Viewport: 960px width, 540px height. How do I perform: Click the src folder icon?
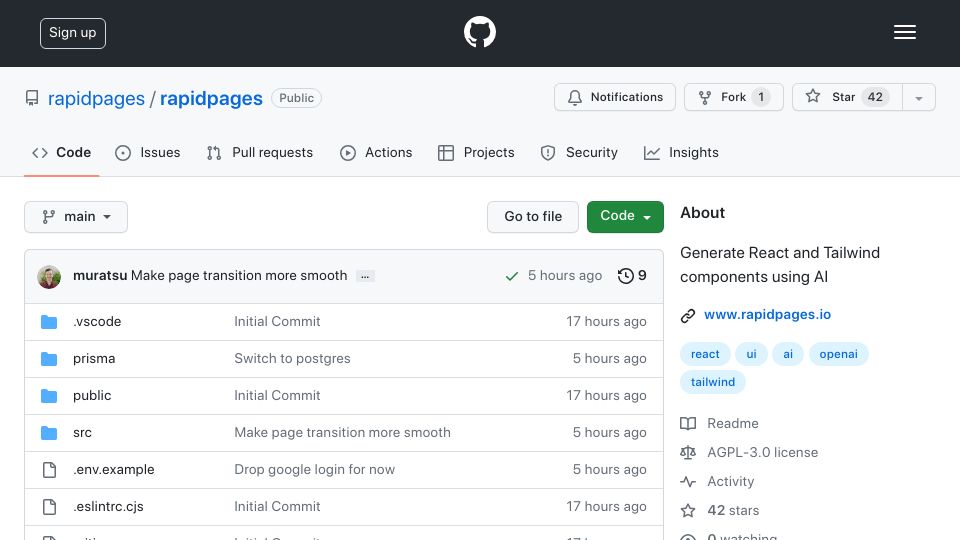pos(49,433)
